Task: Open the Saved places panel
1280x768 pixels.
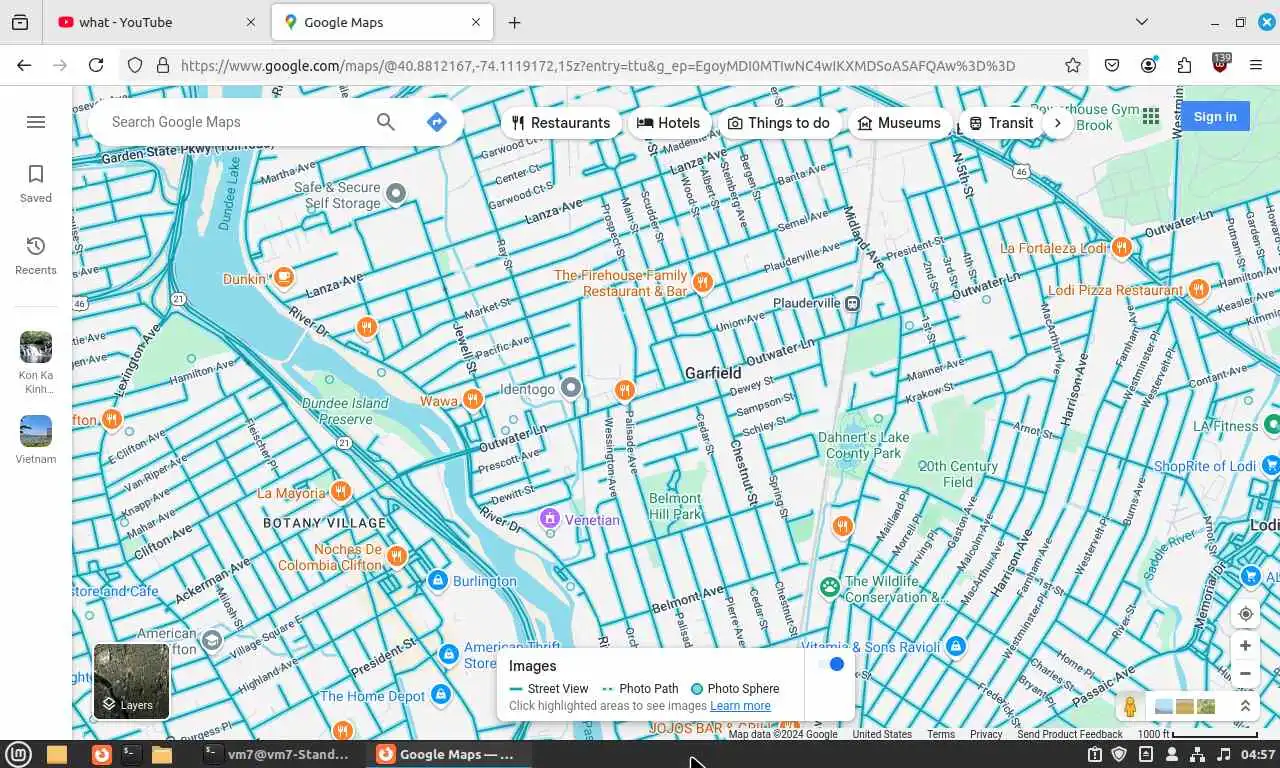Action: (x=36, y=184)
